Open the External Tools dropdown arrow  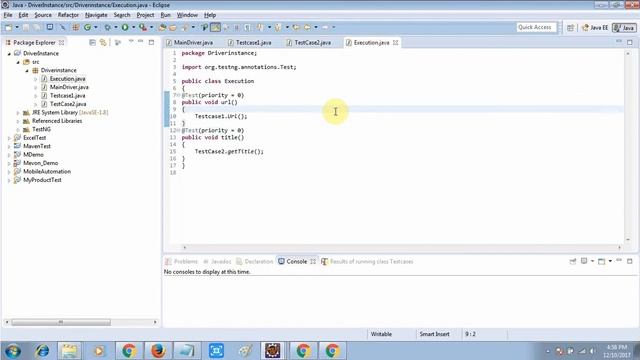pos(151,27)
